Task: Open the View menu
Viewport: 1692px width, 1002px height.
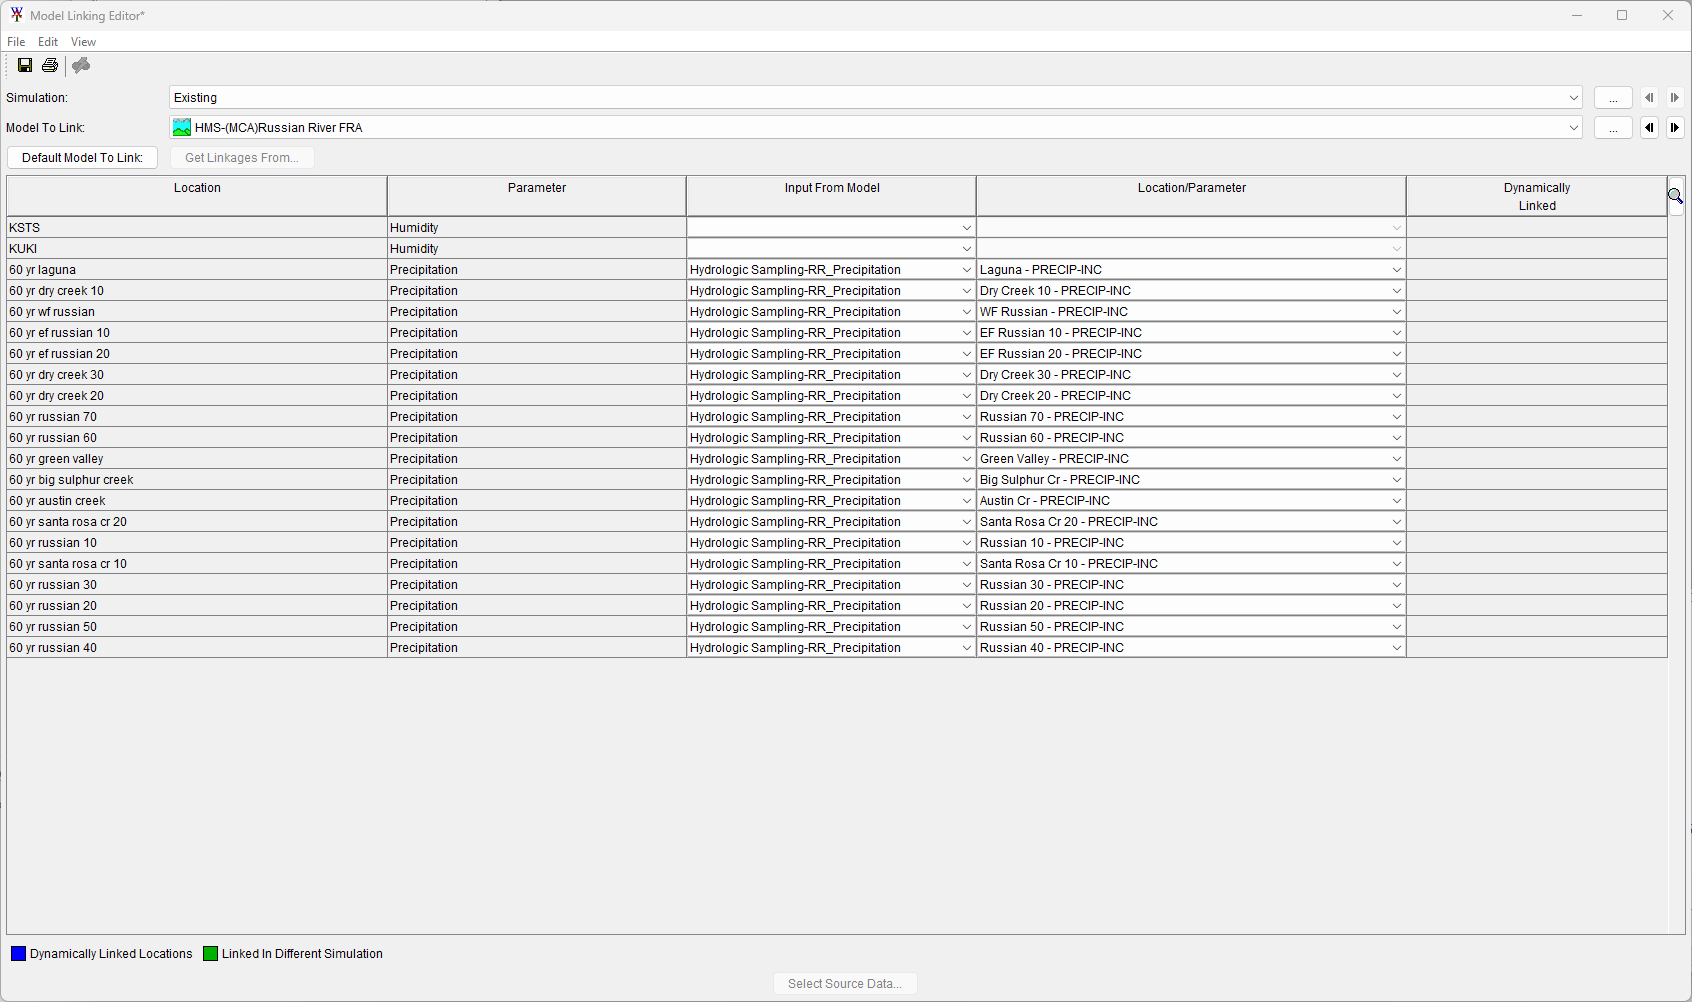Action: [83, 42]
